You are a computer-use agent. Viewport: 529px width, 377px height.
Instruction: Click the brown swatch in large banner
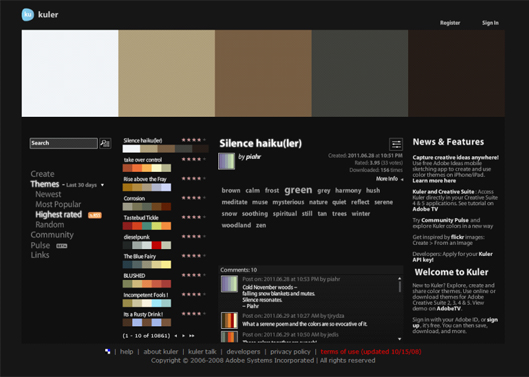(x=263, y=73)
